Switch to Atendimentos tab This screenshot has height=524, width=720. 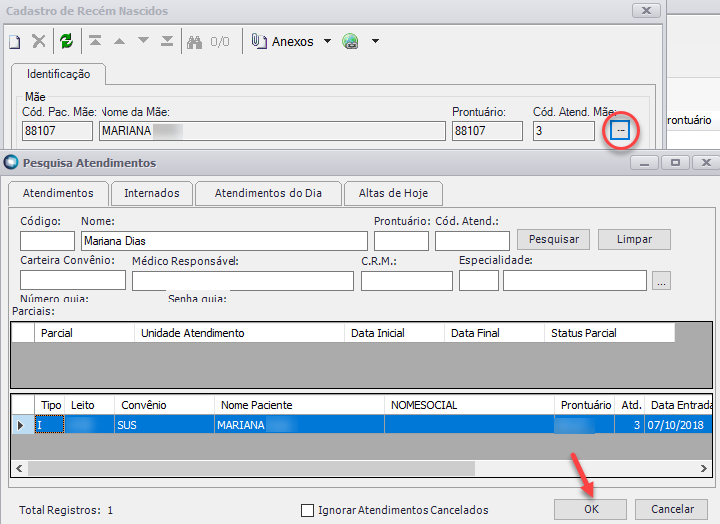[x=58, y=193]
